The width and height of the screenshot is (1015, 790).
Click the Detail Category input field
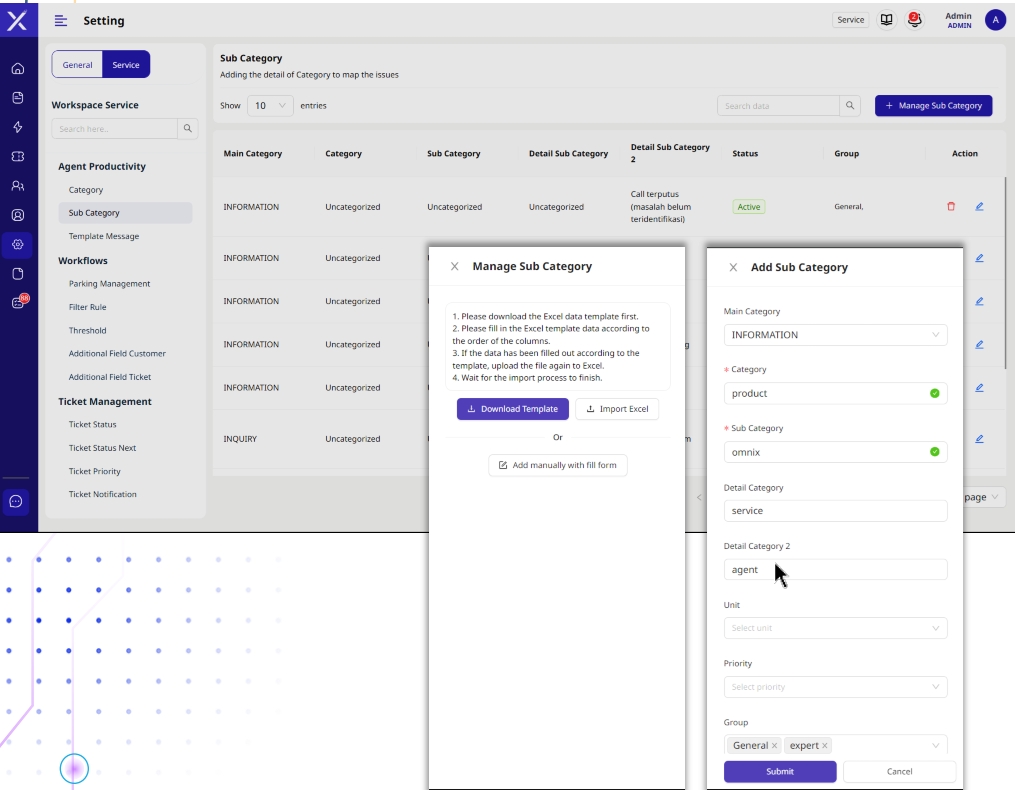(835, 511)
